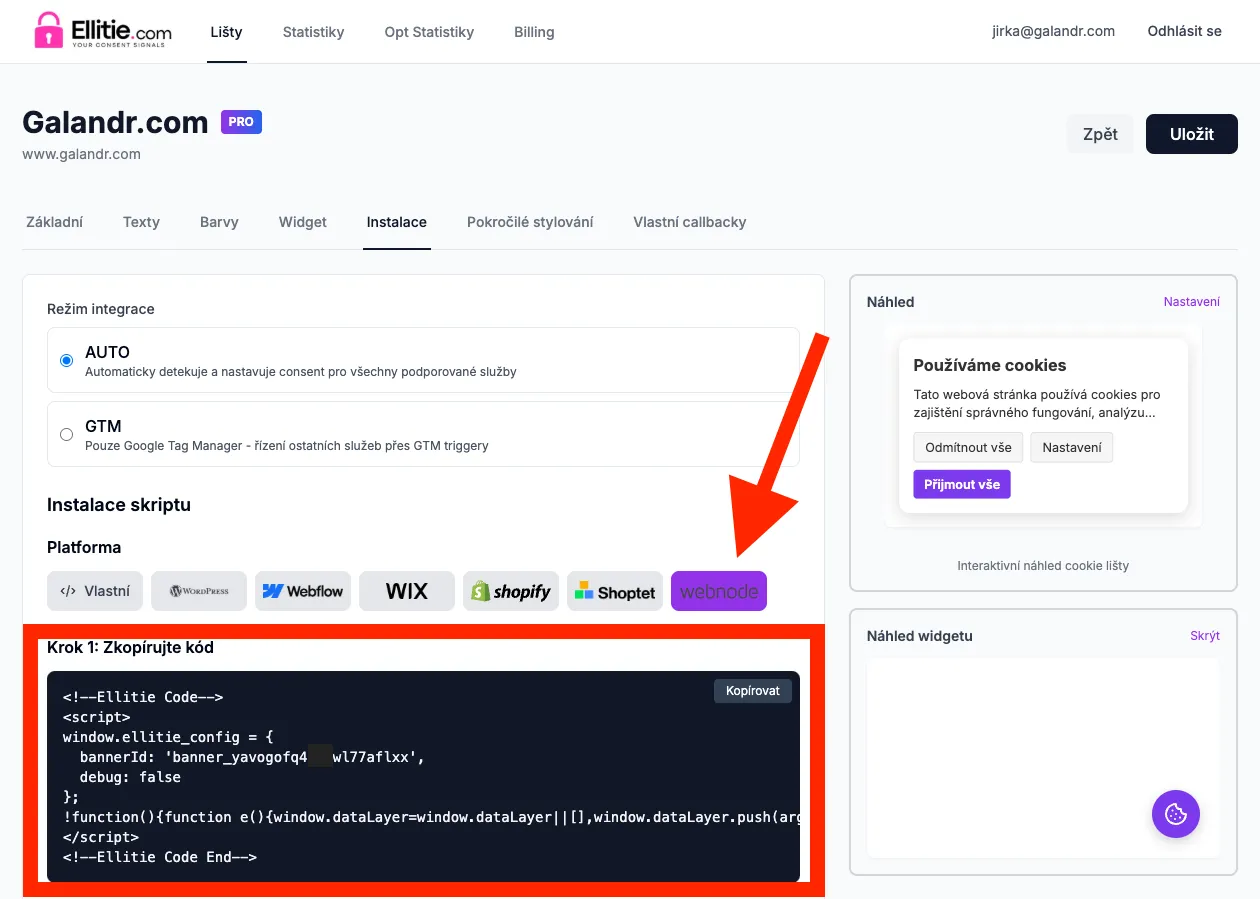Open Nastavení in the Náhled panel
The image size is (1260, 899).
[x=1192, y=301]
